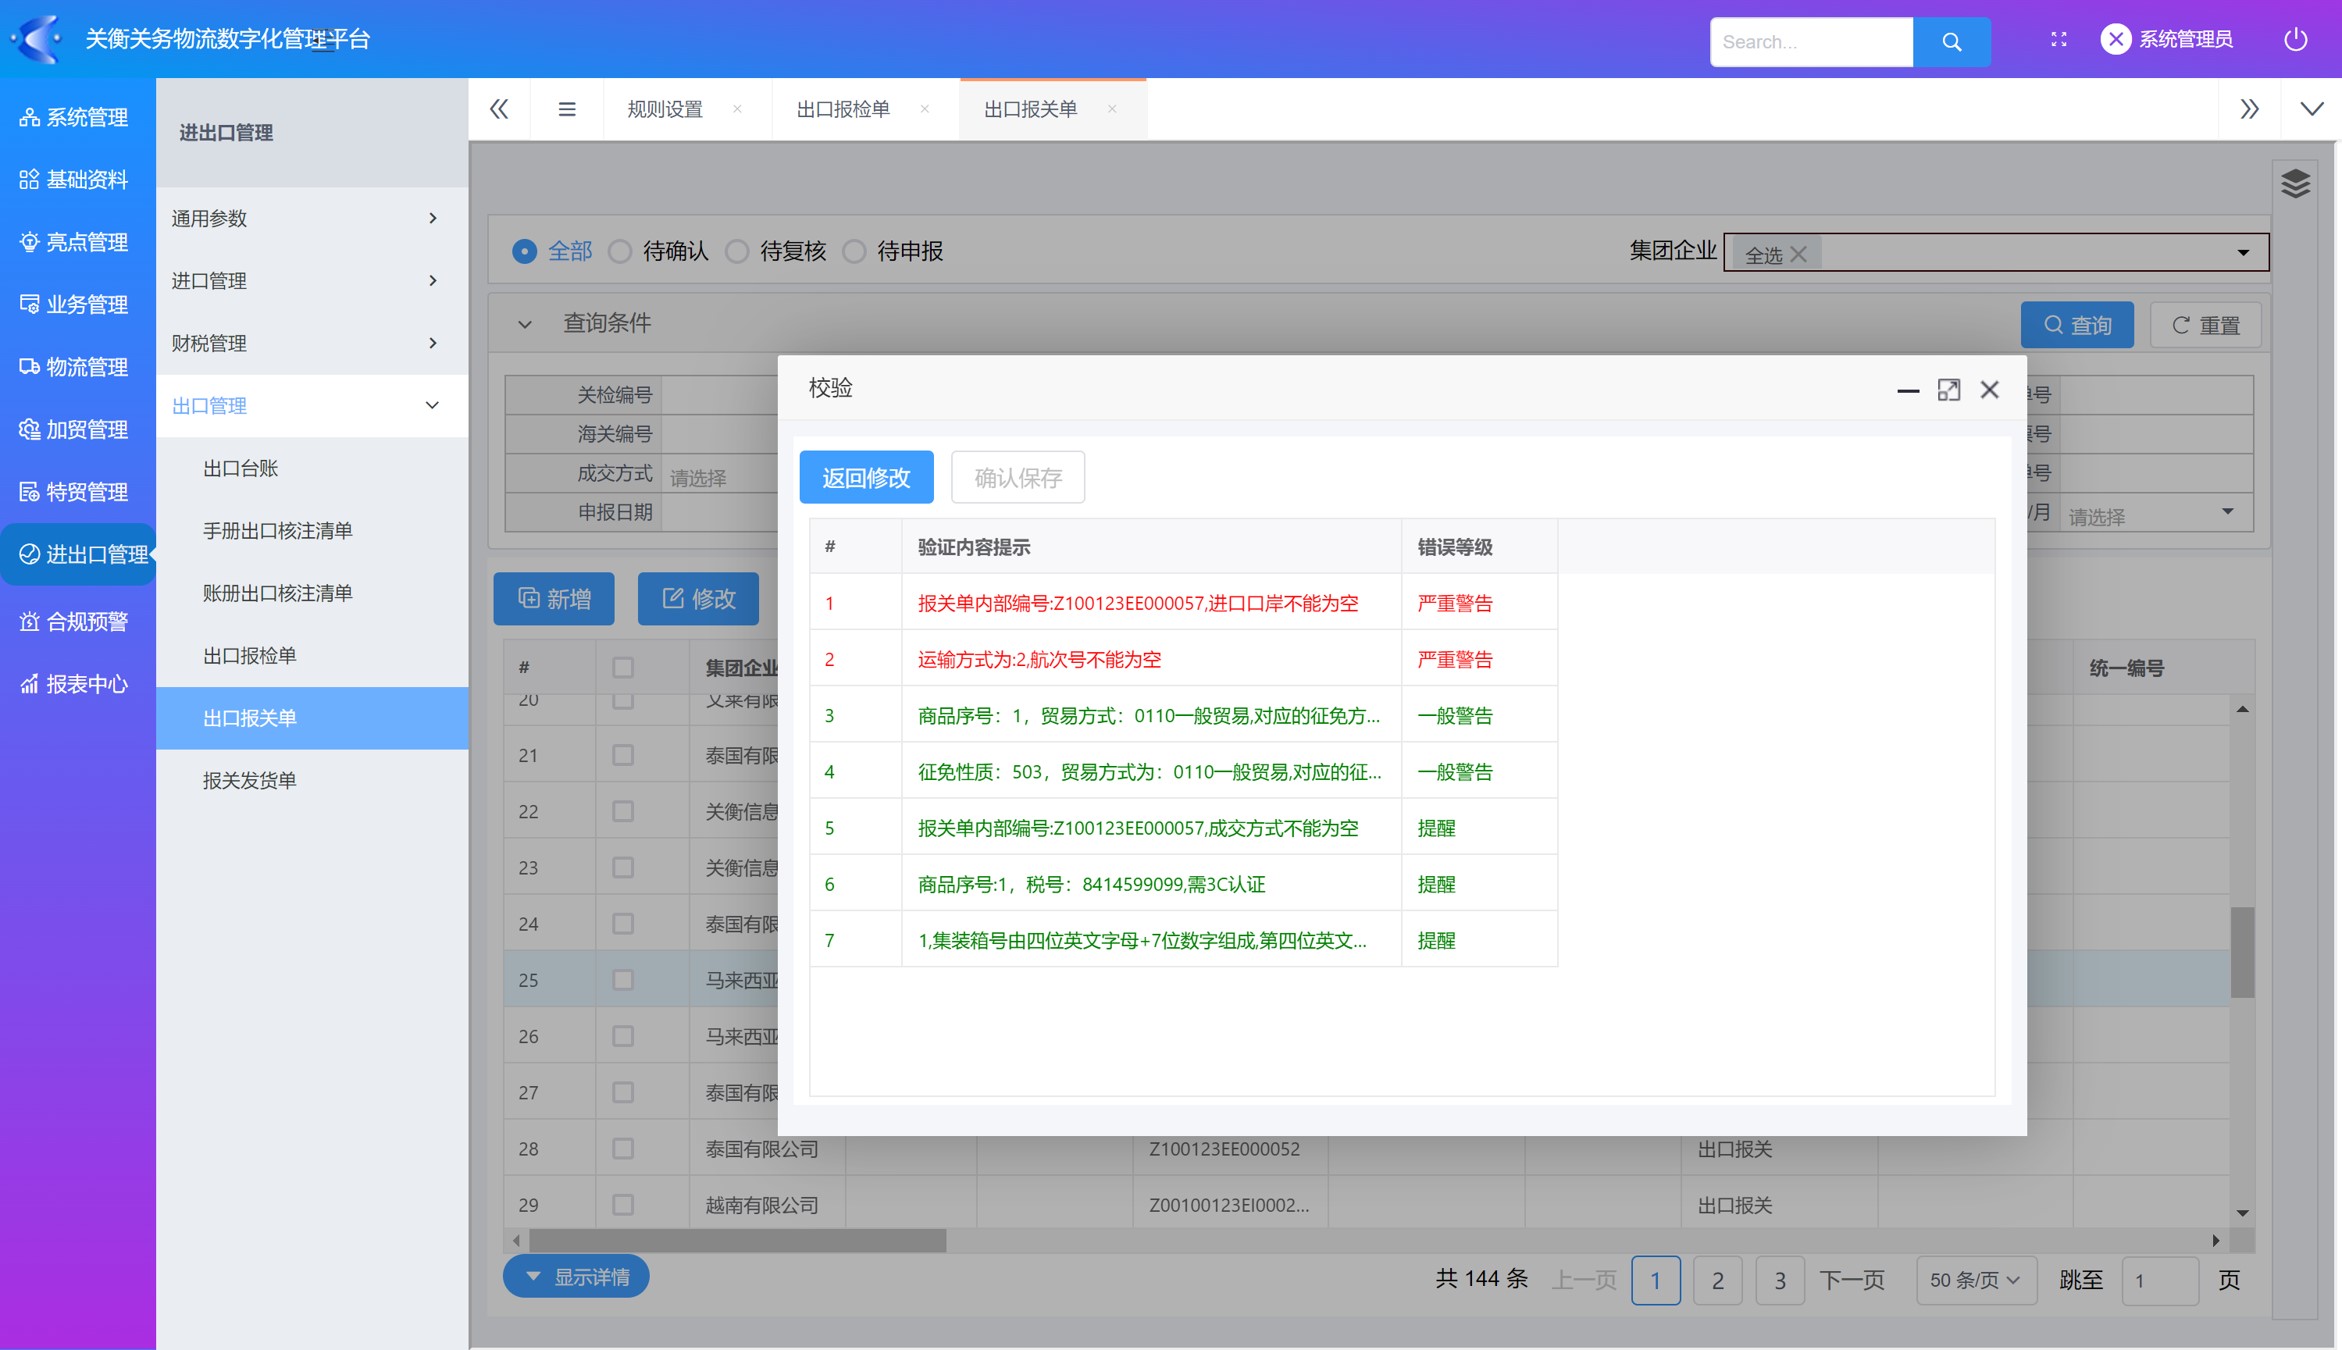This screenshot has width=2342, height=1350.
Task: Click the 查询 button
Action: tap(2077, 325)
